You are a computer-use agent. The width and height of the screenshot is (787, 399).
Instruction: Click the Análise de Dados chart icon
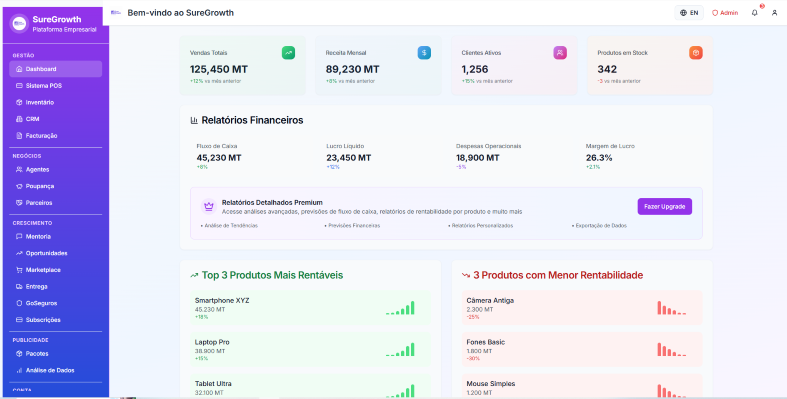[19, 370]
